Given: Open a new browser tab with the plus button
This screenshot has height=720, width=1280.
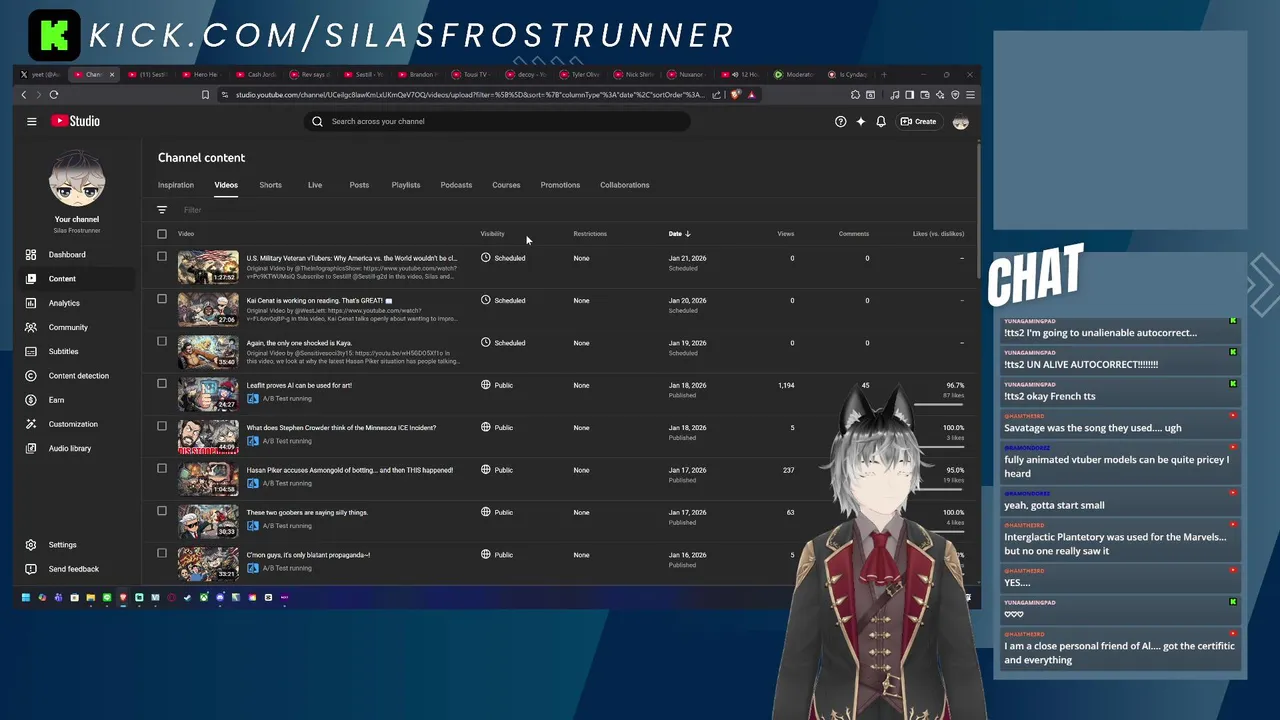Looking at the screenshot, I should pos(884,74).
